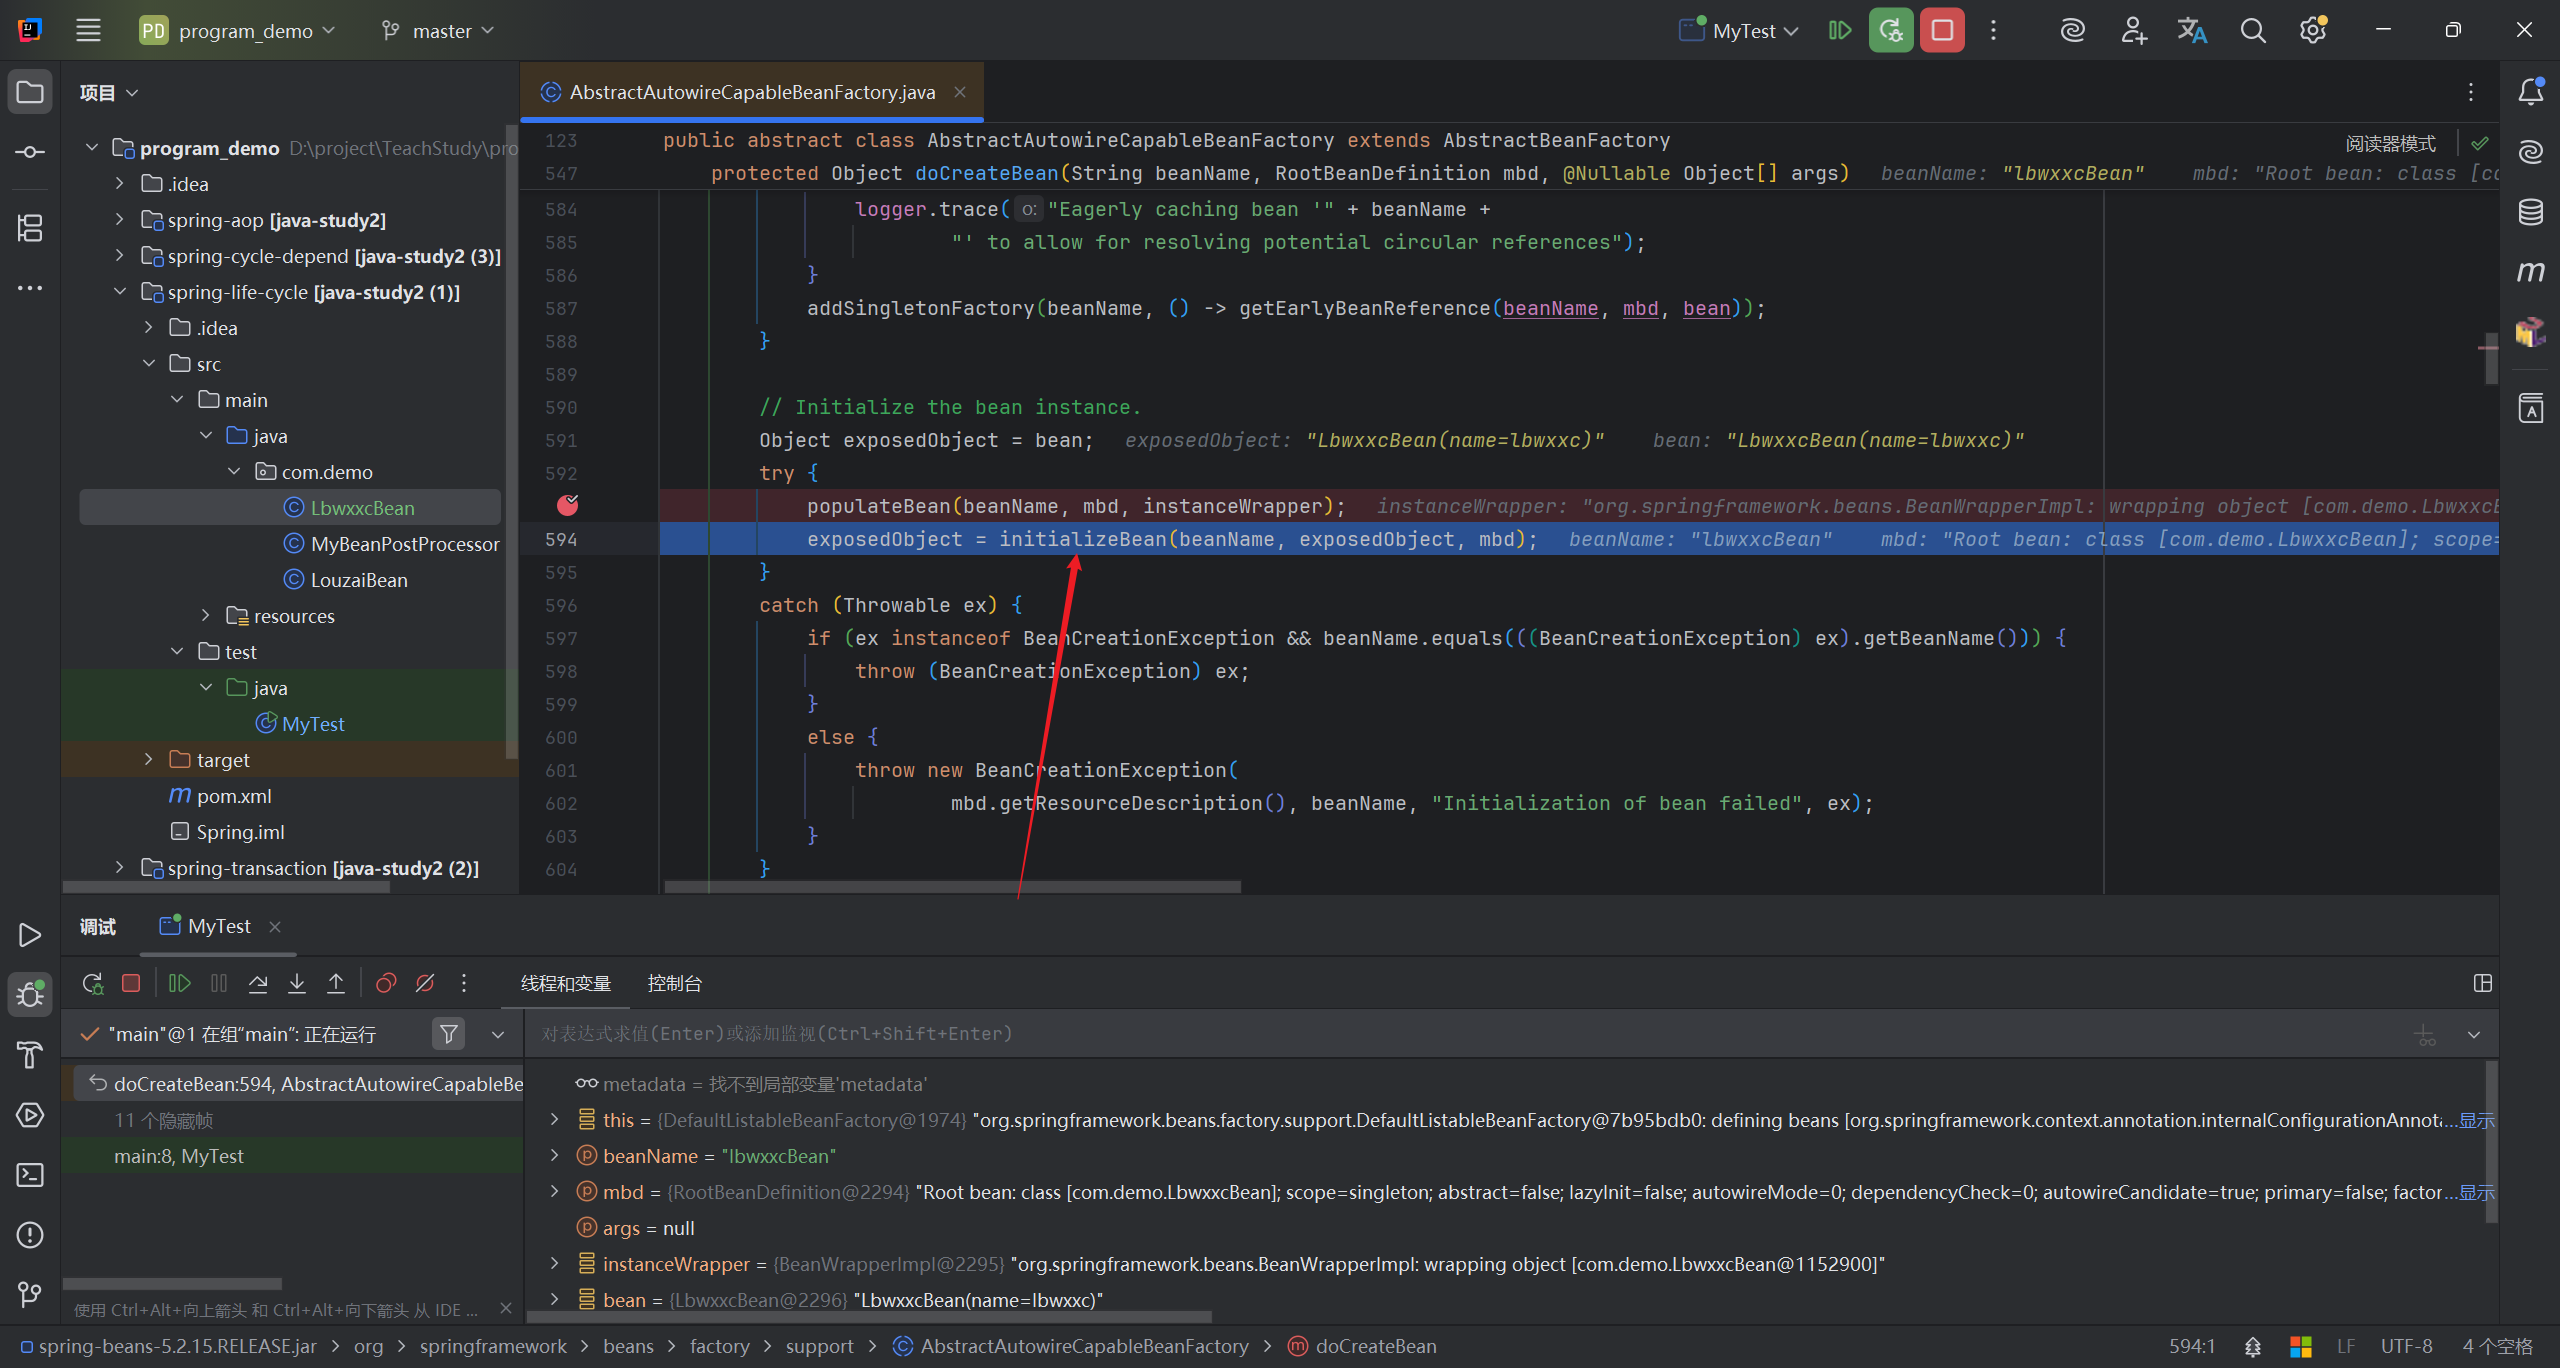
Task: Click the Step Out debug icon
Action: (x=336, y=984)
